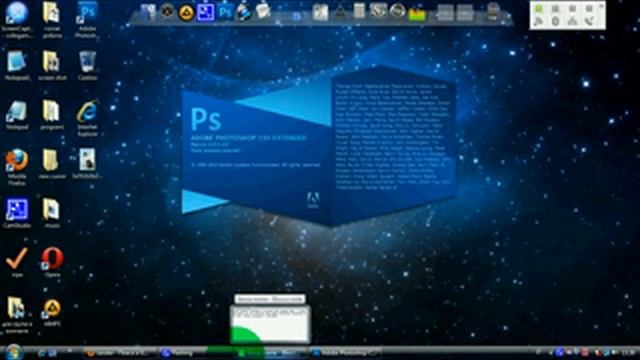Viewport: 640px width, 360px height.
Task: Launch Opera browser from desktop
Action: (x=52, y=262)
